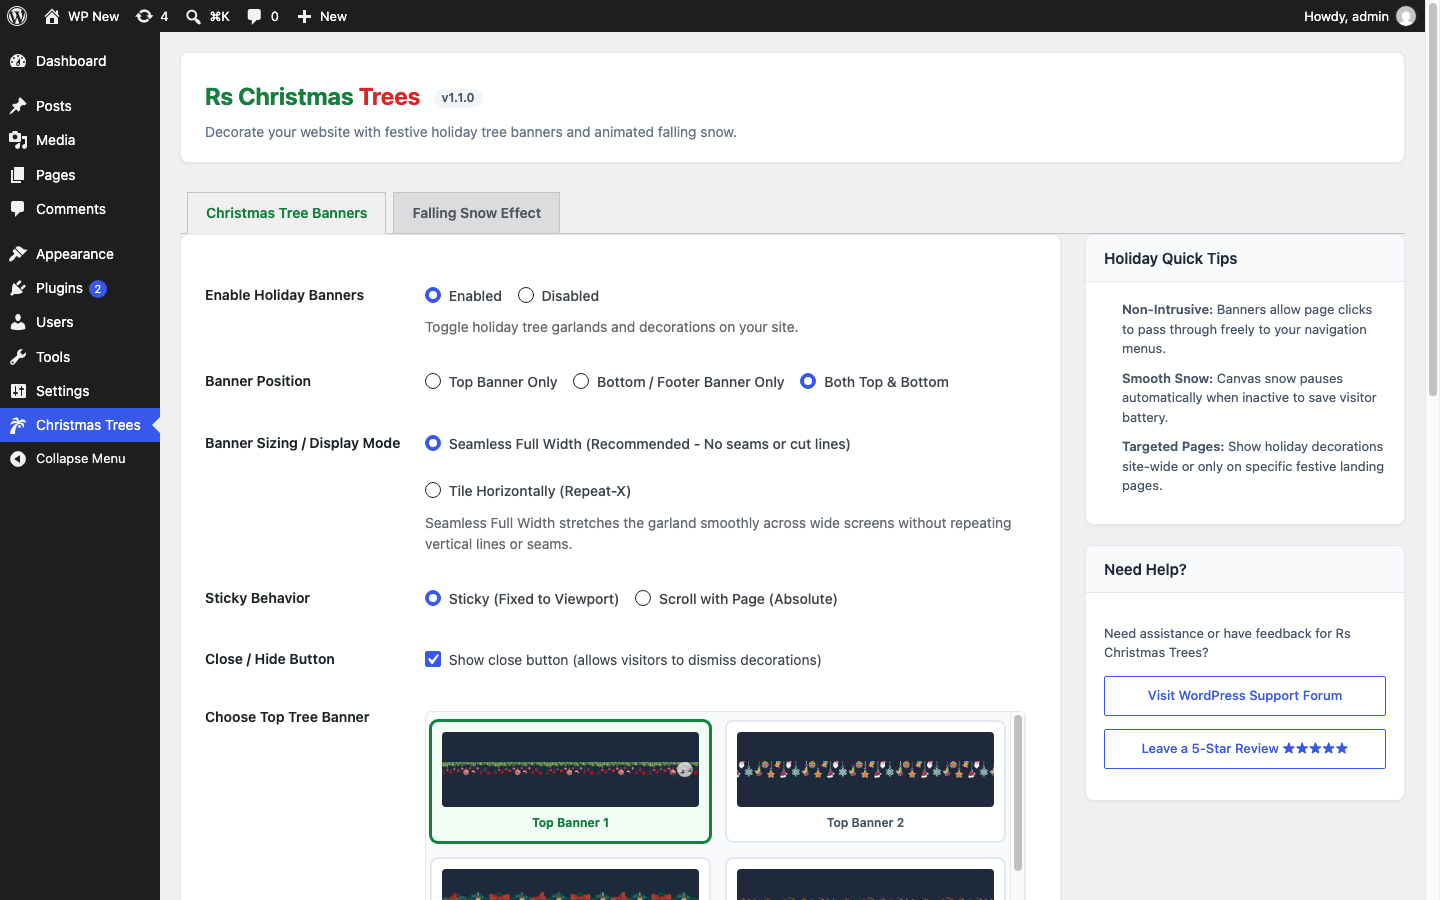Open the Pages menu item
Viewport: 1440px width, 900px height.
coord(80,175)
